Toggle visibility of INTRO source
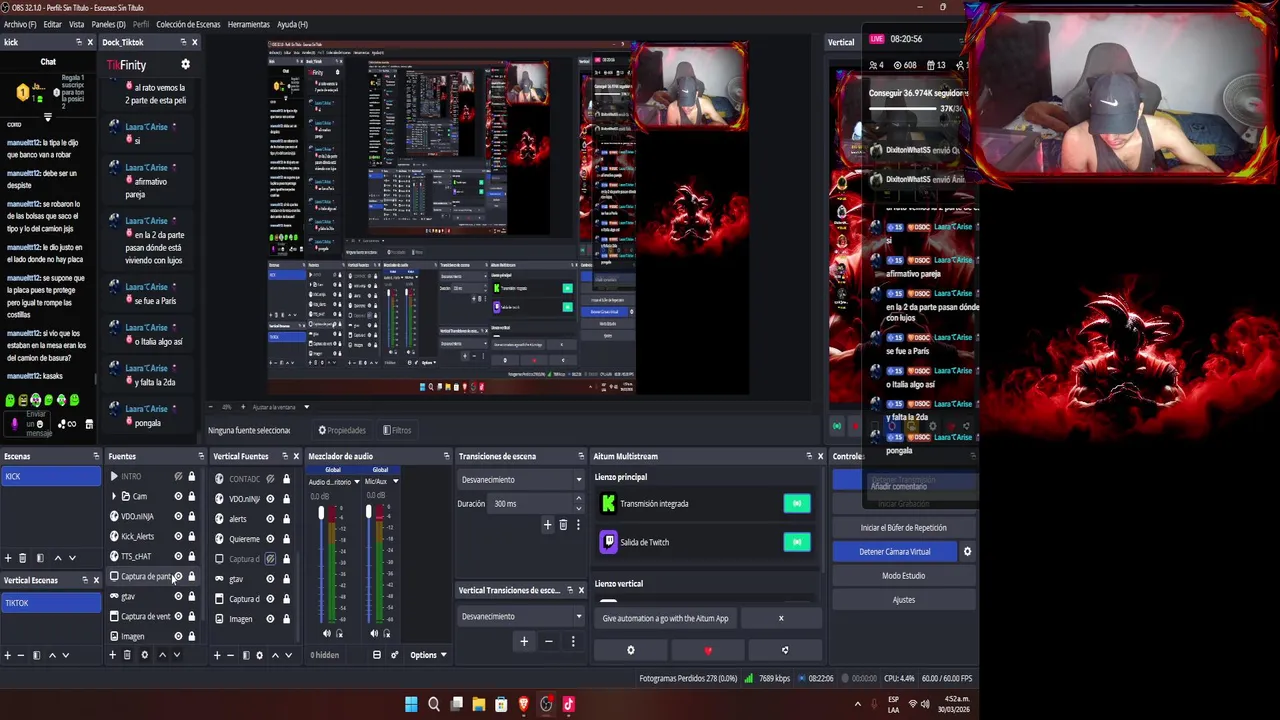The image size is (1280, 720). point(178,477)
